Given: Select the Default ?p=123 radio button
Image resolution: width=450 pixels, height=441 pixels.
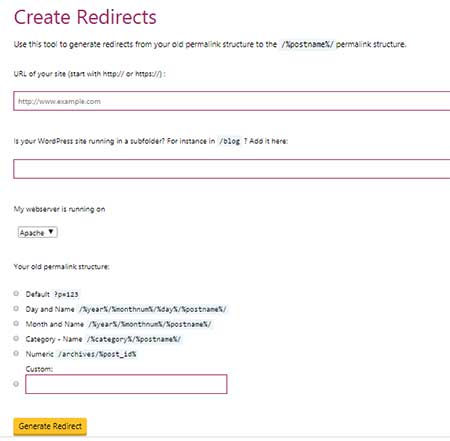Looking at the screenshot, I should pos(16,294).
